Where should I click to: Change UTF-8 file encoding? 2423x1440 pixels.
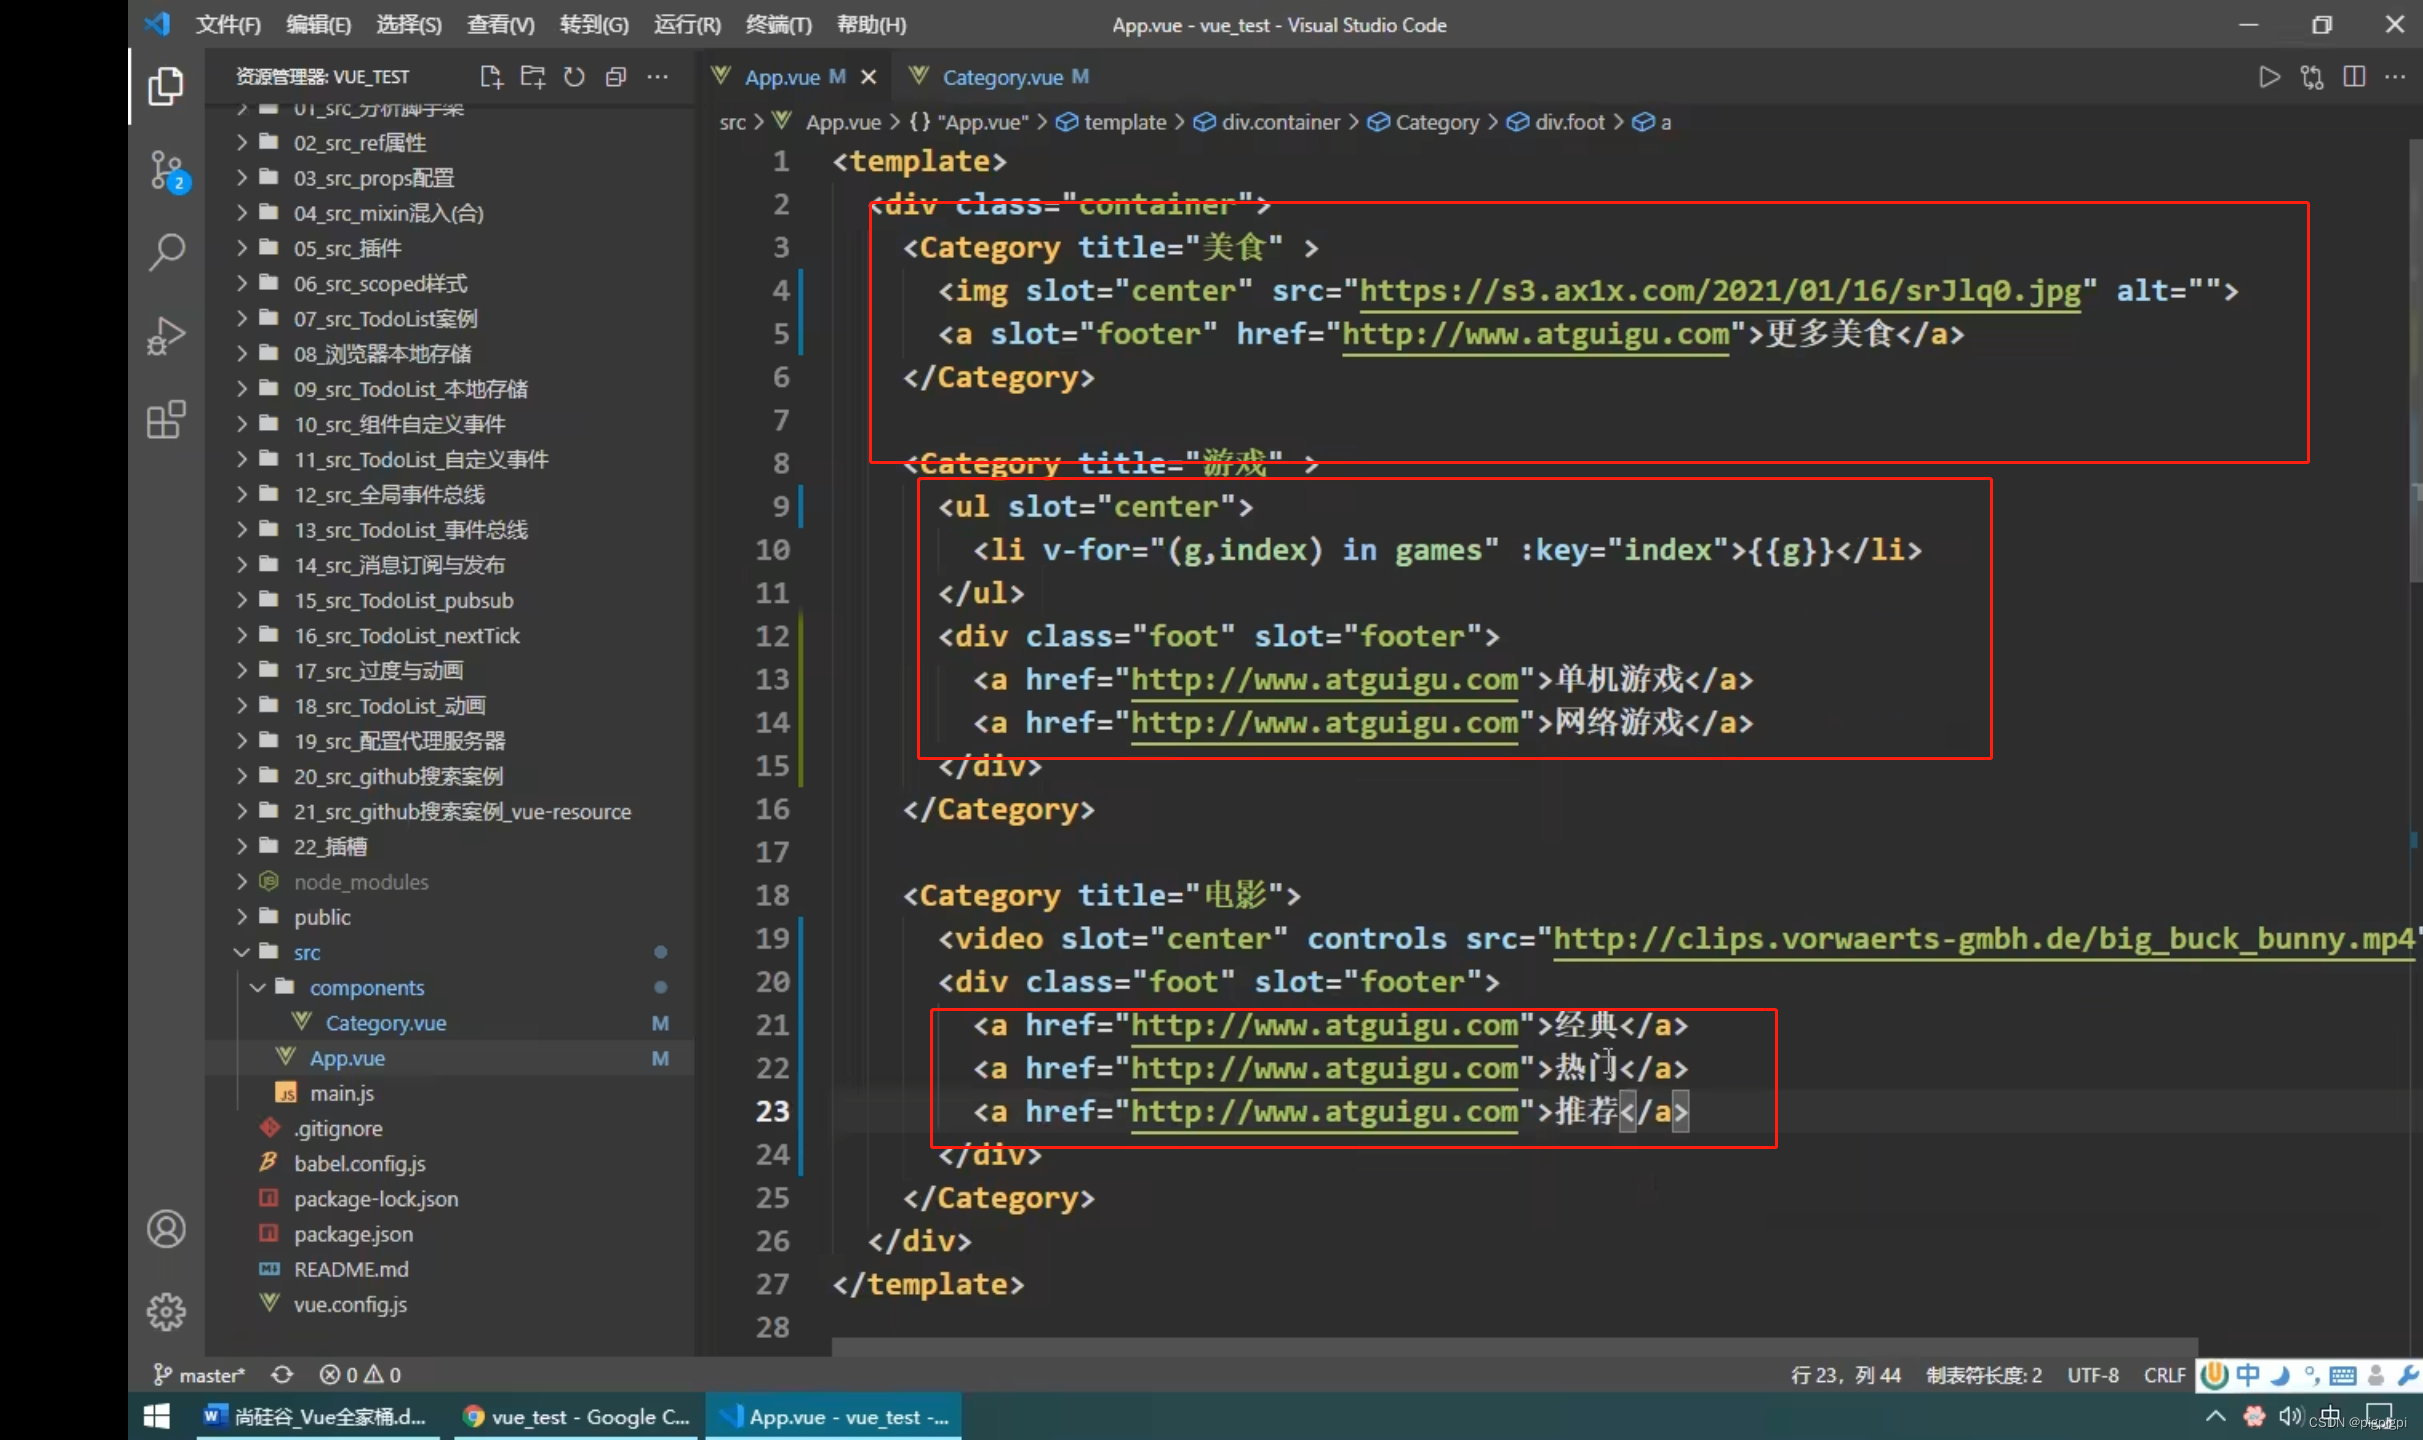coord(2093,1375)
